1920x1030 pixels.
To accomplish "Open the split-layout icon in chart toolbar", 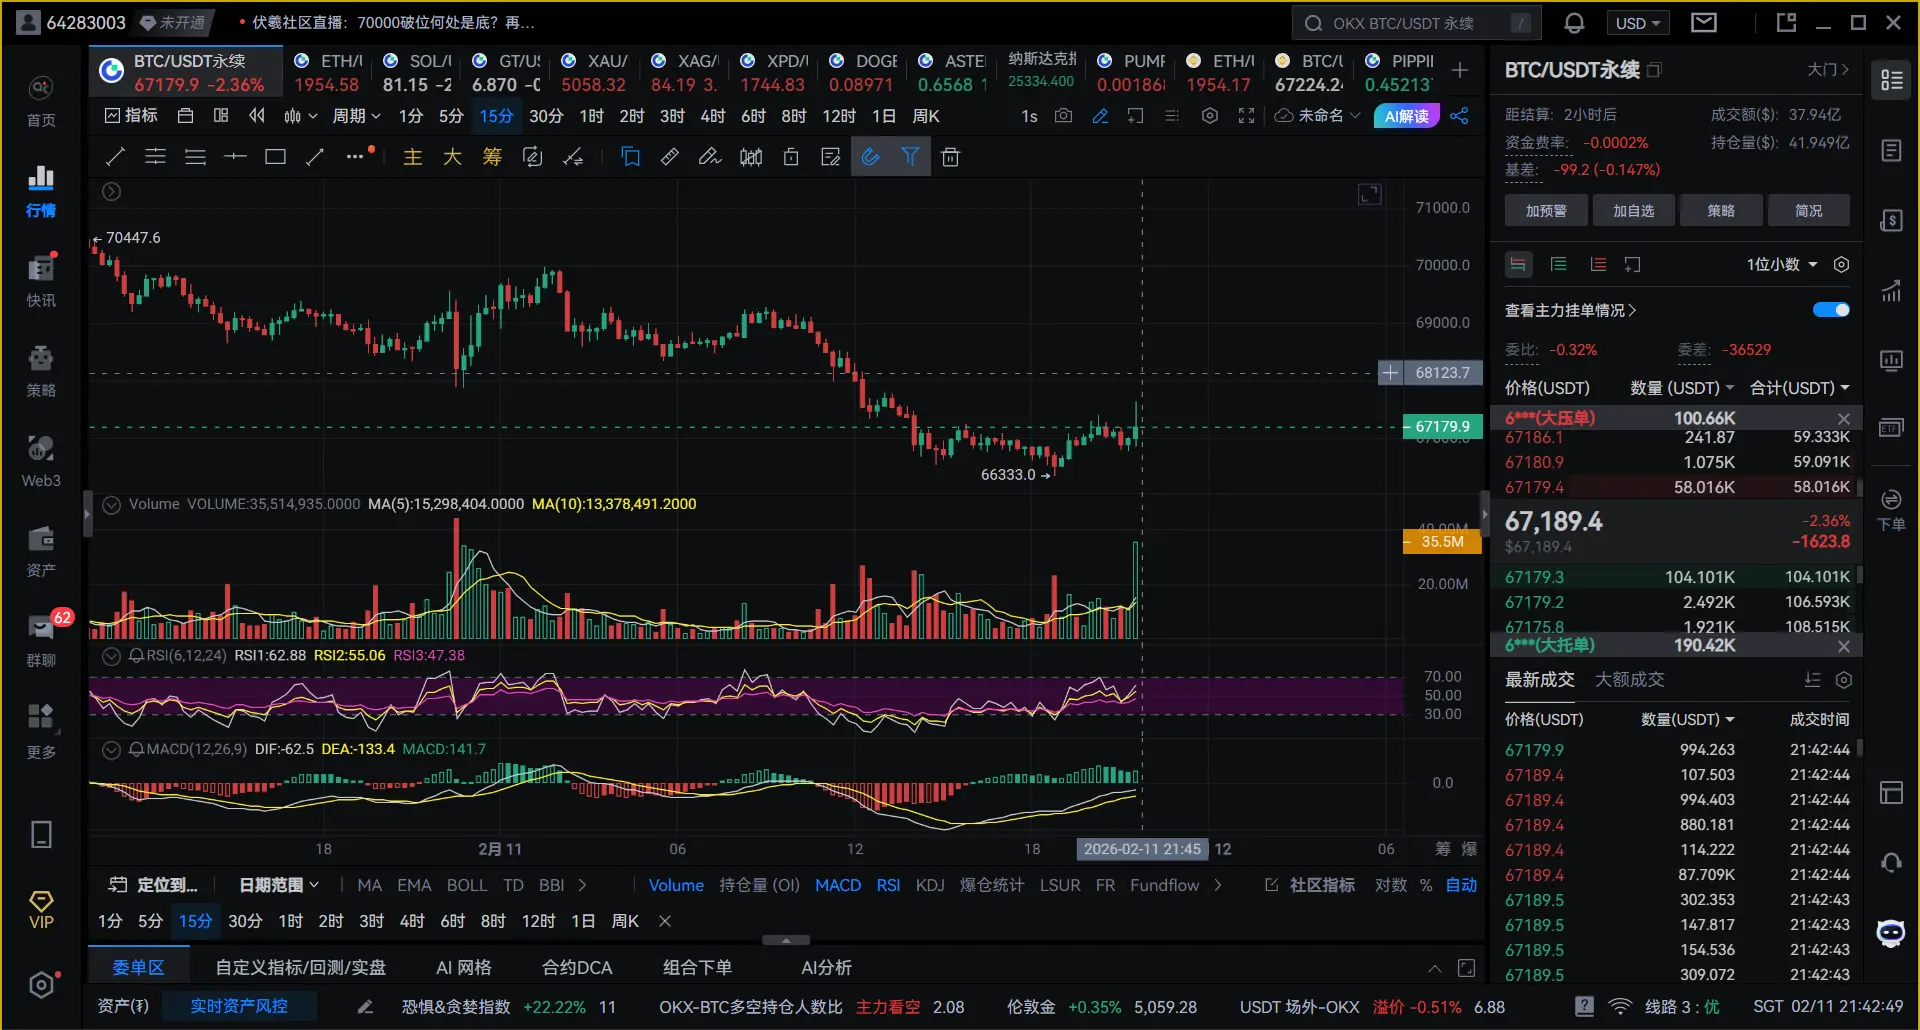I will tap(221, 116).
